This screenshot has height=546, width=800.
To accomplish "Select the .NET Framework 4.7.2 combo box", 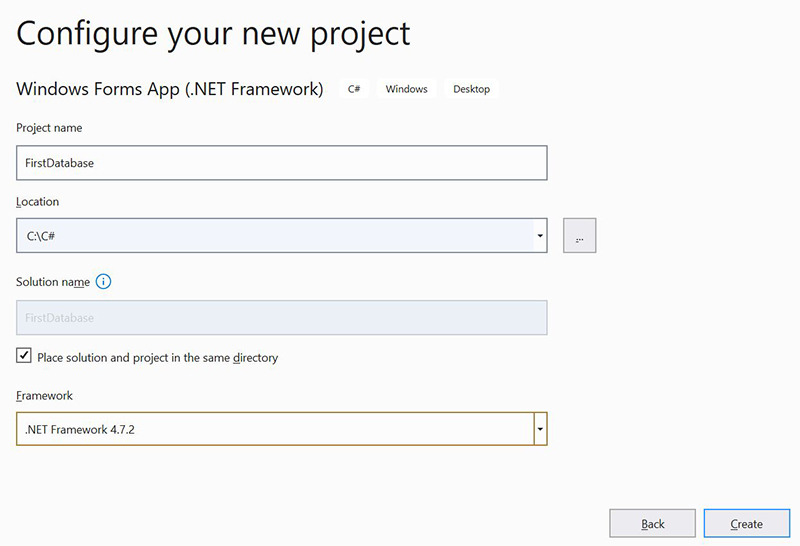I will pyautogui.click(x=275, y=430).
